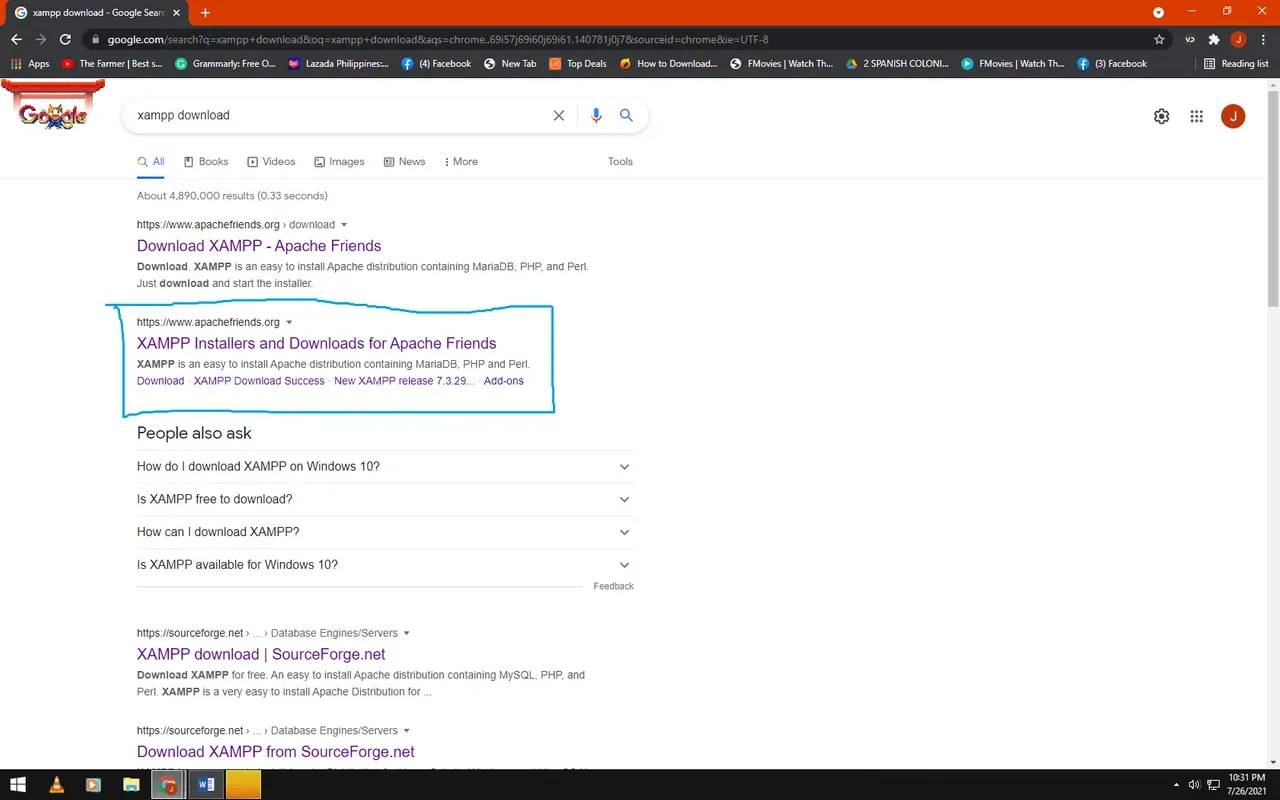Open Google settings gear
1280x800 pixels.
click(1161, 116)
